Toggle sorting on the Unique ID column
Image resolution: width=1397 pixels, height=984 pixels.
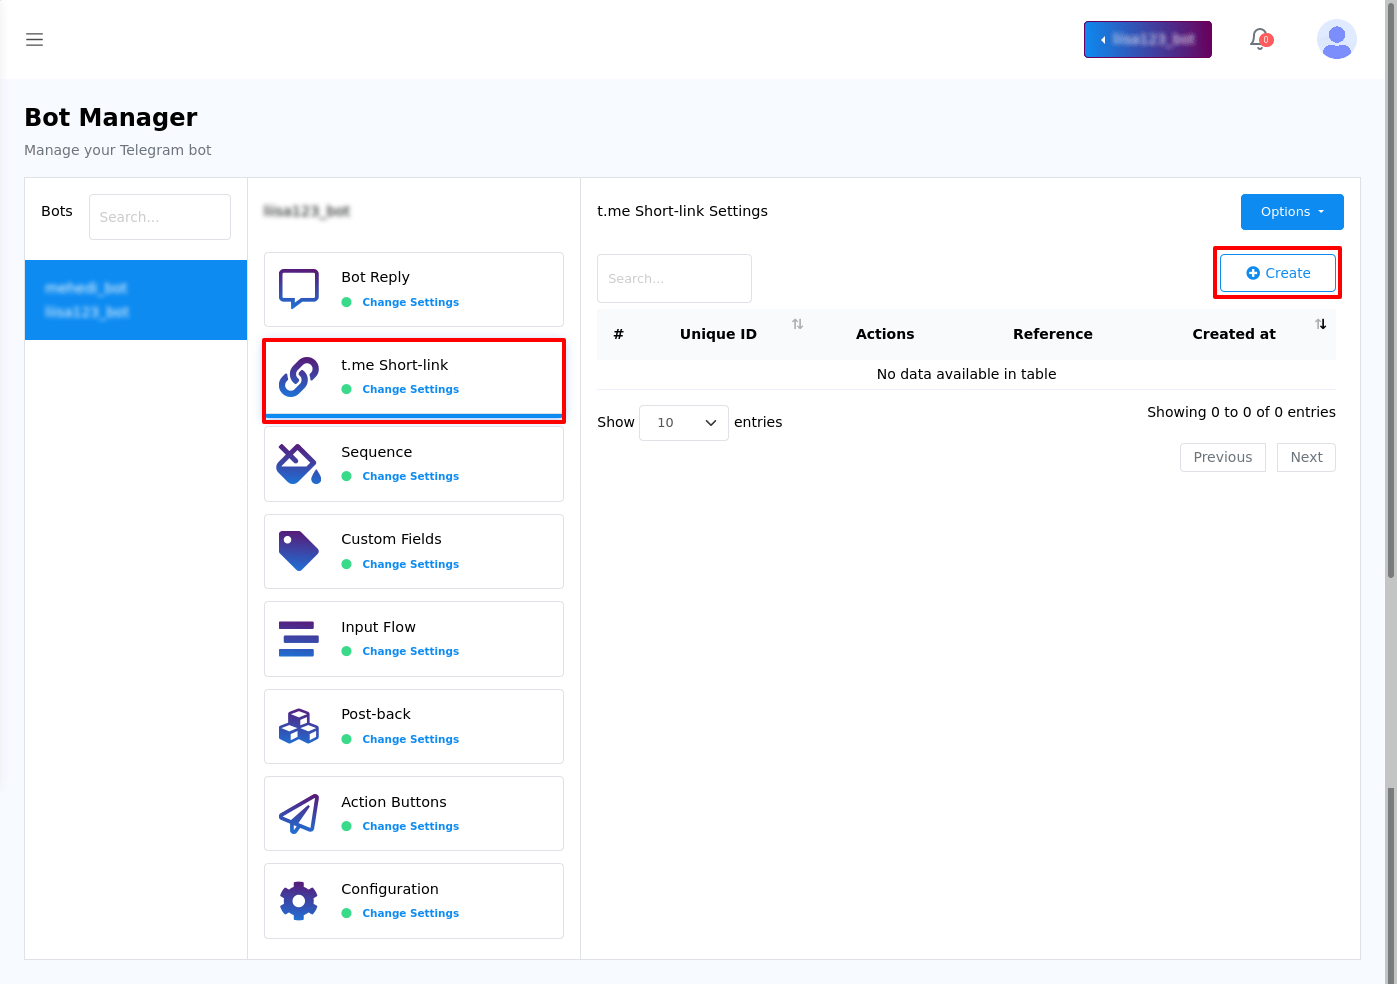pos(797,325)
